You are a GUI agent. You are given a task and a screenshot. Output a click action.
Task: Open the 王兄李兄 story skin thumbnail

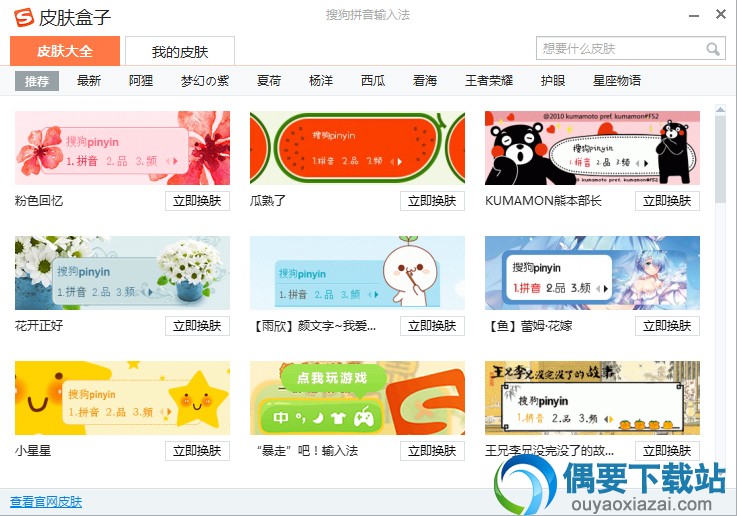tap(592, 398)
